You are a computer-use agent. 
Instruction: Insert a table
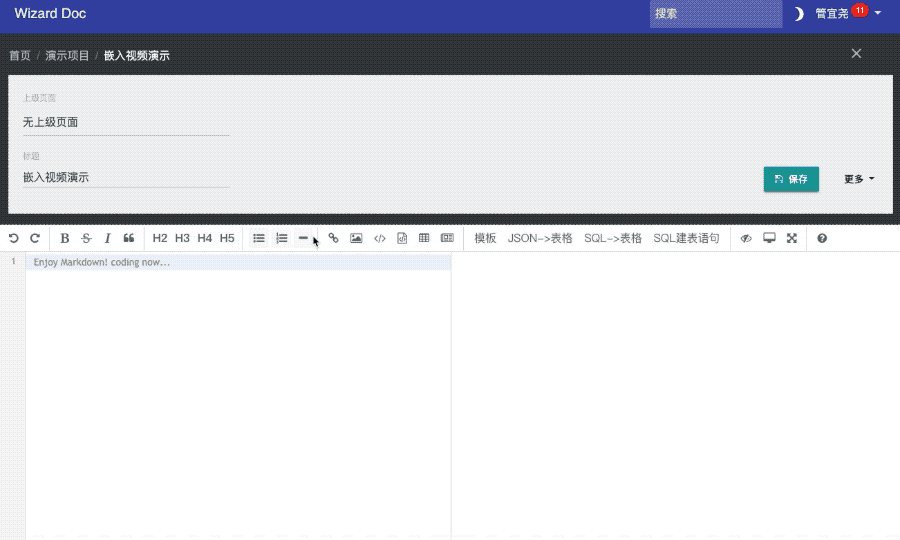[x=424, y=238]
